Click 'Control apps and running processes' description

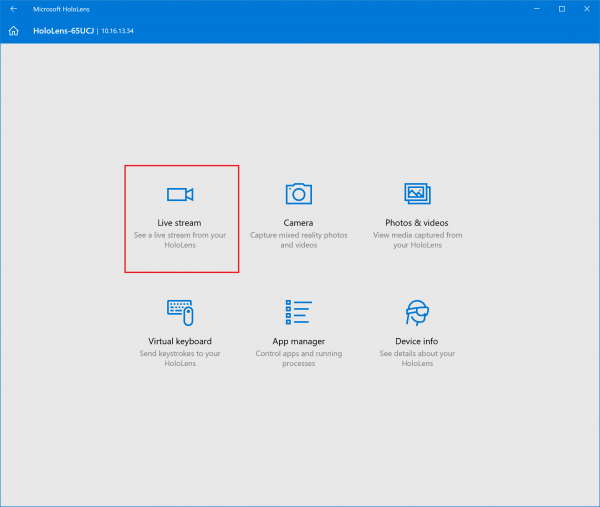click(298, 358)
